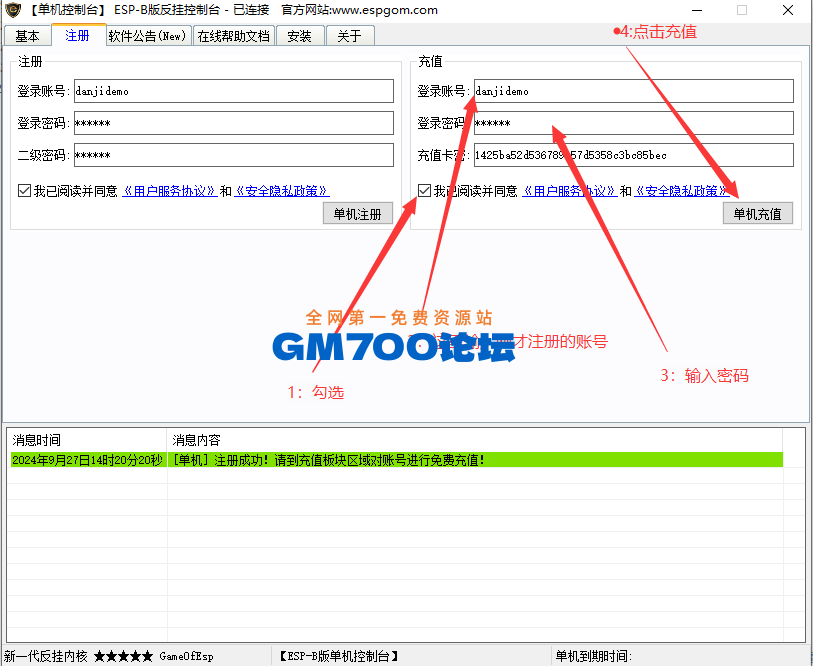Viewport: 813px width, 666px height.
Task: Go to the 安装 tab
Action: point(299,36)
